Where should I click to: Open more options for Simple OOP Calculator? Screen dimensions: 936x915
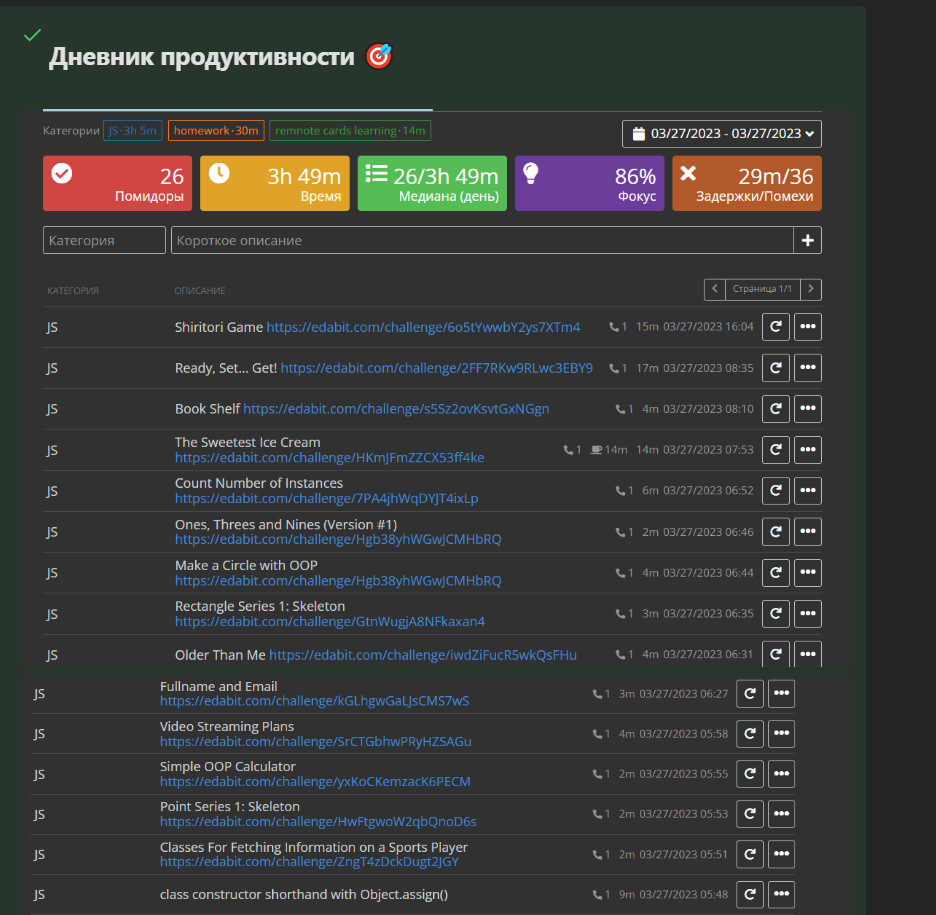coord(781,774)
